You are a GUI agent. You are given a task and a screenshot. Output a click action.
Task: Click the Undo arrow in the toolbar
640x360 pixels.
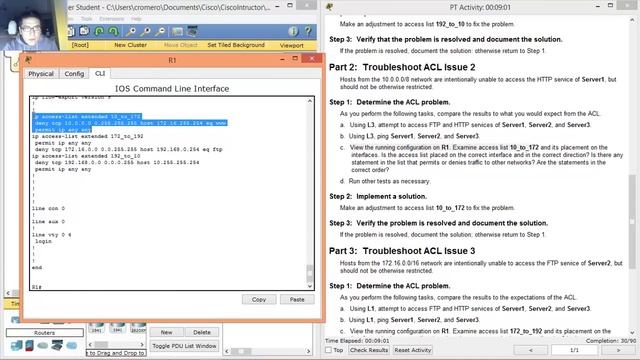[99, 31]
